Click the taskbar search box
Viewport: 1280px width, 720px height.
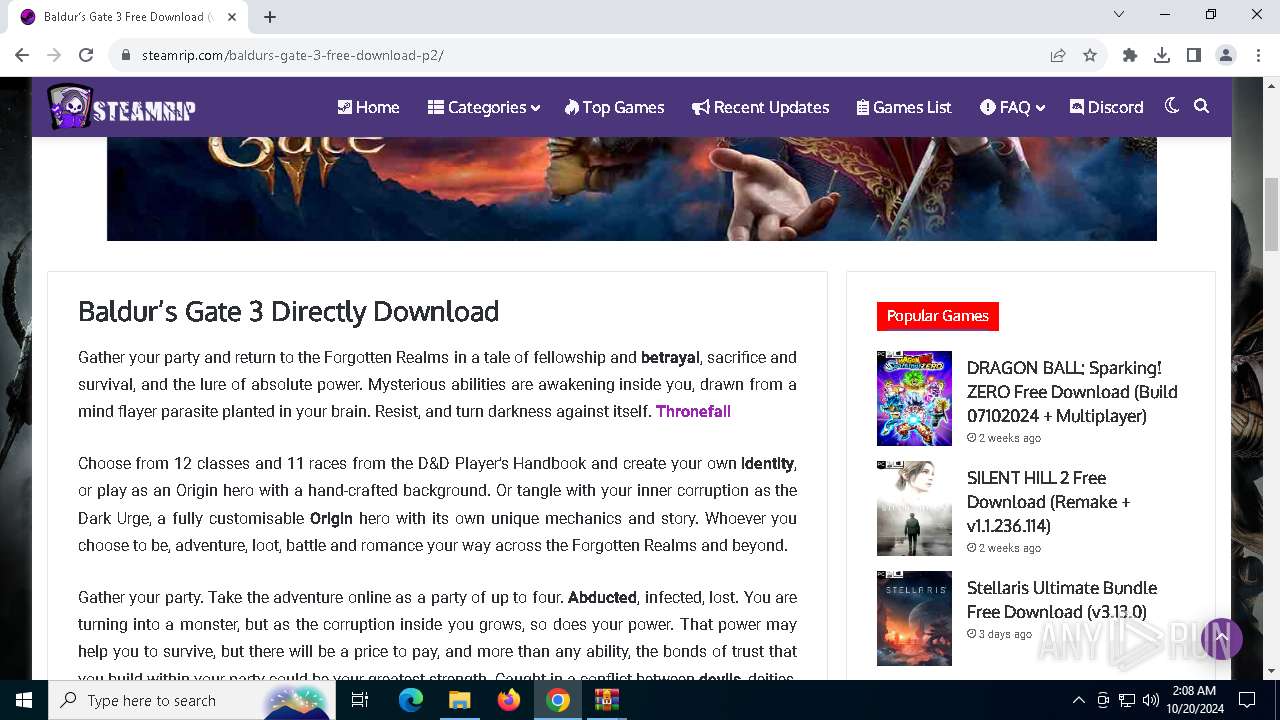(x=190, y=700)
